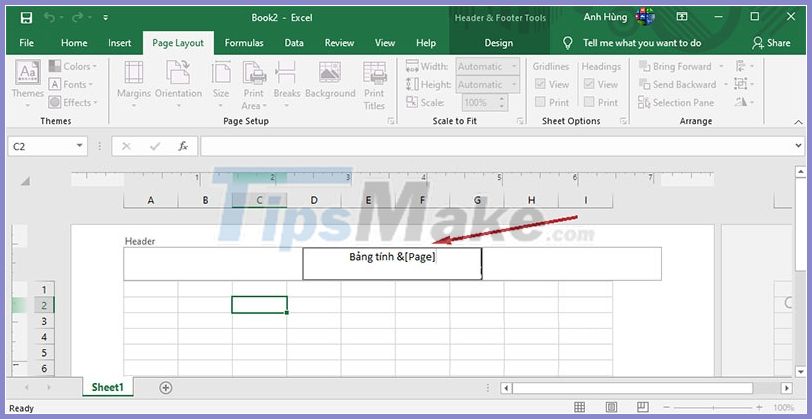Open the Print Area menu

point(254,84)
